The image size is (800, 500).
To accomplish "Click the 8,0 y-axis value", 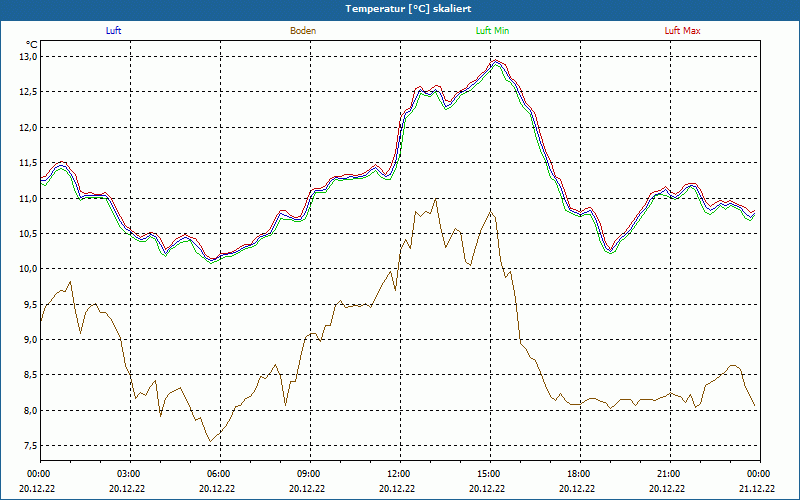I will pyautogui.click(x=32, y=411).
